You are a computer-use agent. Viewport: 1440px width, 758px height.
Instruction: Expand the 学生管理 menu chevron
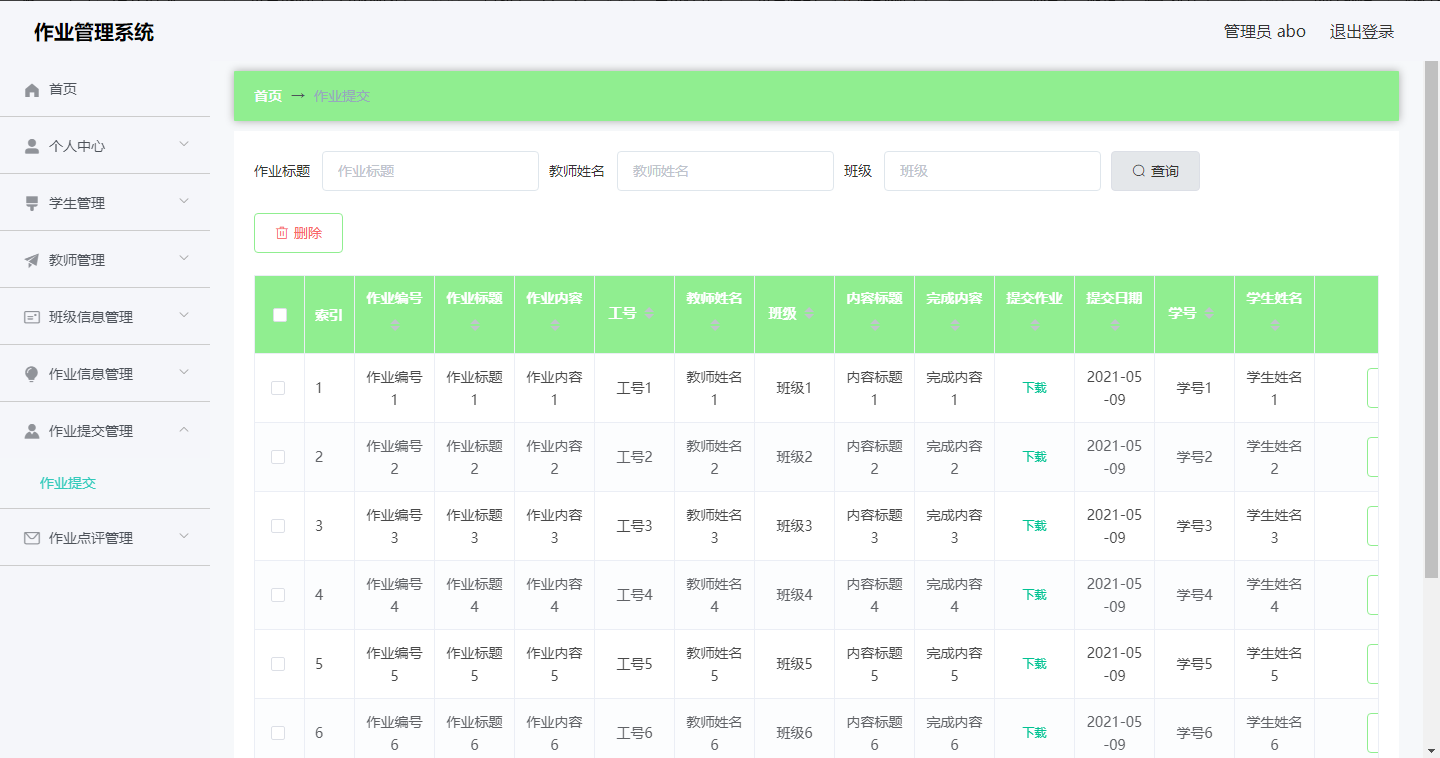pos(184,202)
